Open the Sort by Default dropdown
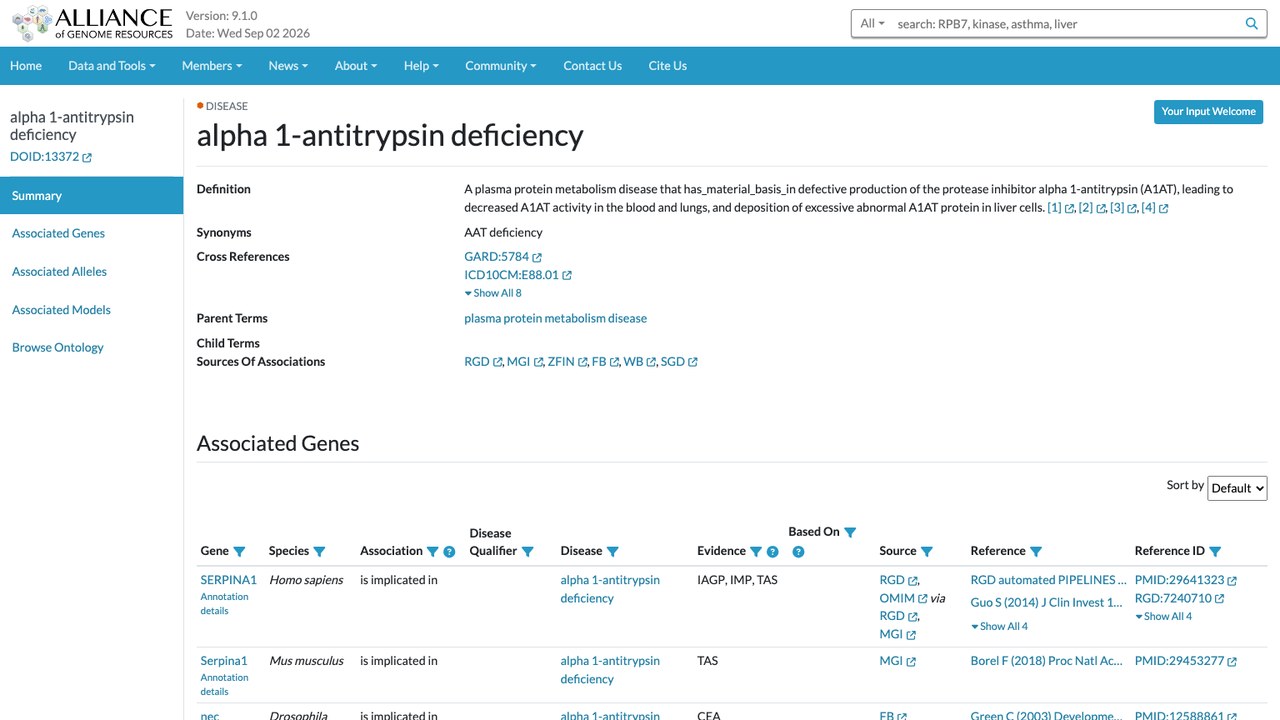This screenshot has width=1280, height=720. 1237,488
